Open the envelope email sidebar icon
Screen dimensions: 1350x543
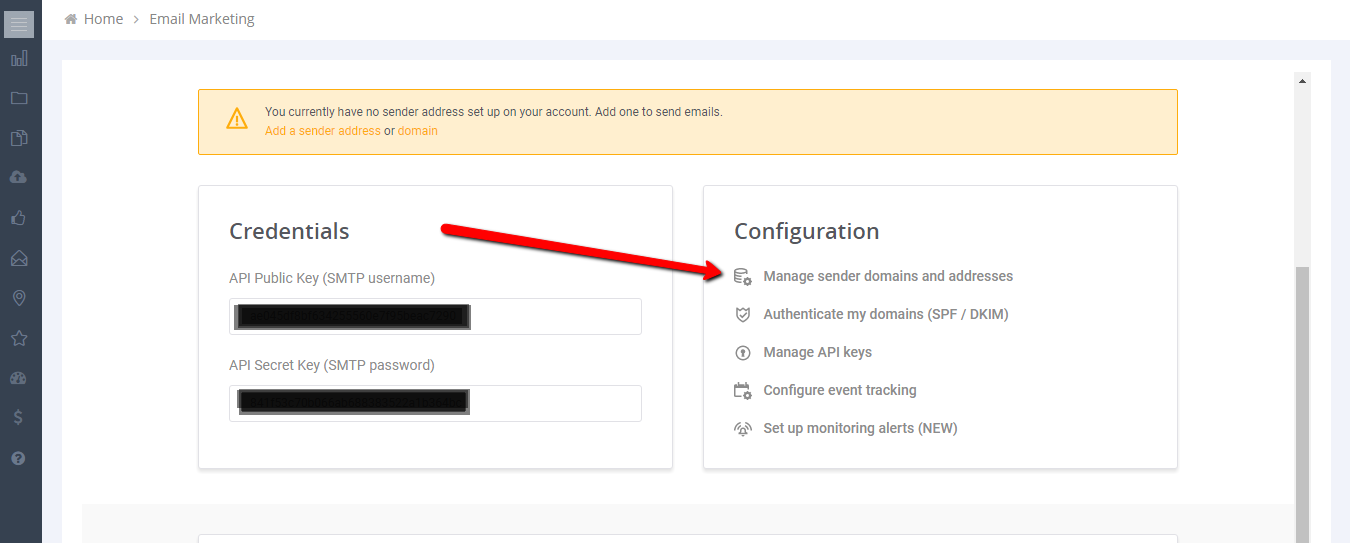tap(19, 258)
